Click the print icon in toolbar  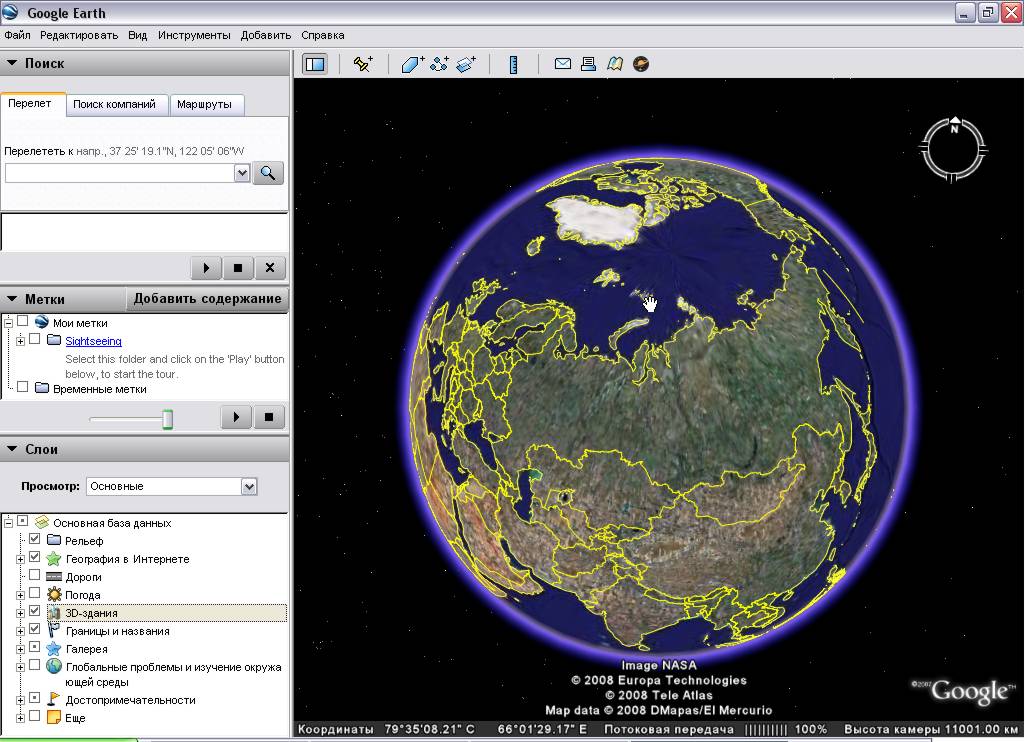tap(588, 63)
